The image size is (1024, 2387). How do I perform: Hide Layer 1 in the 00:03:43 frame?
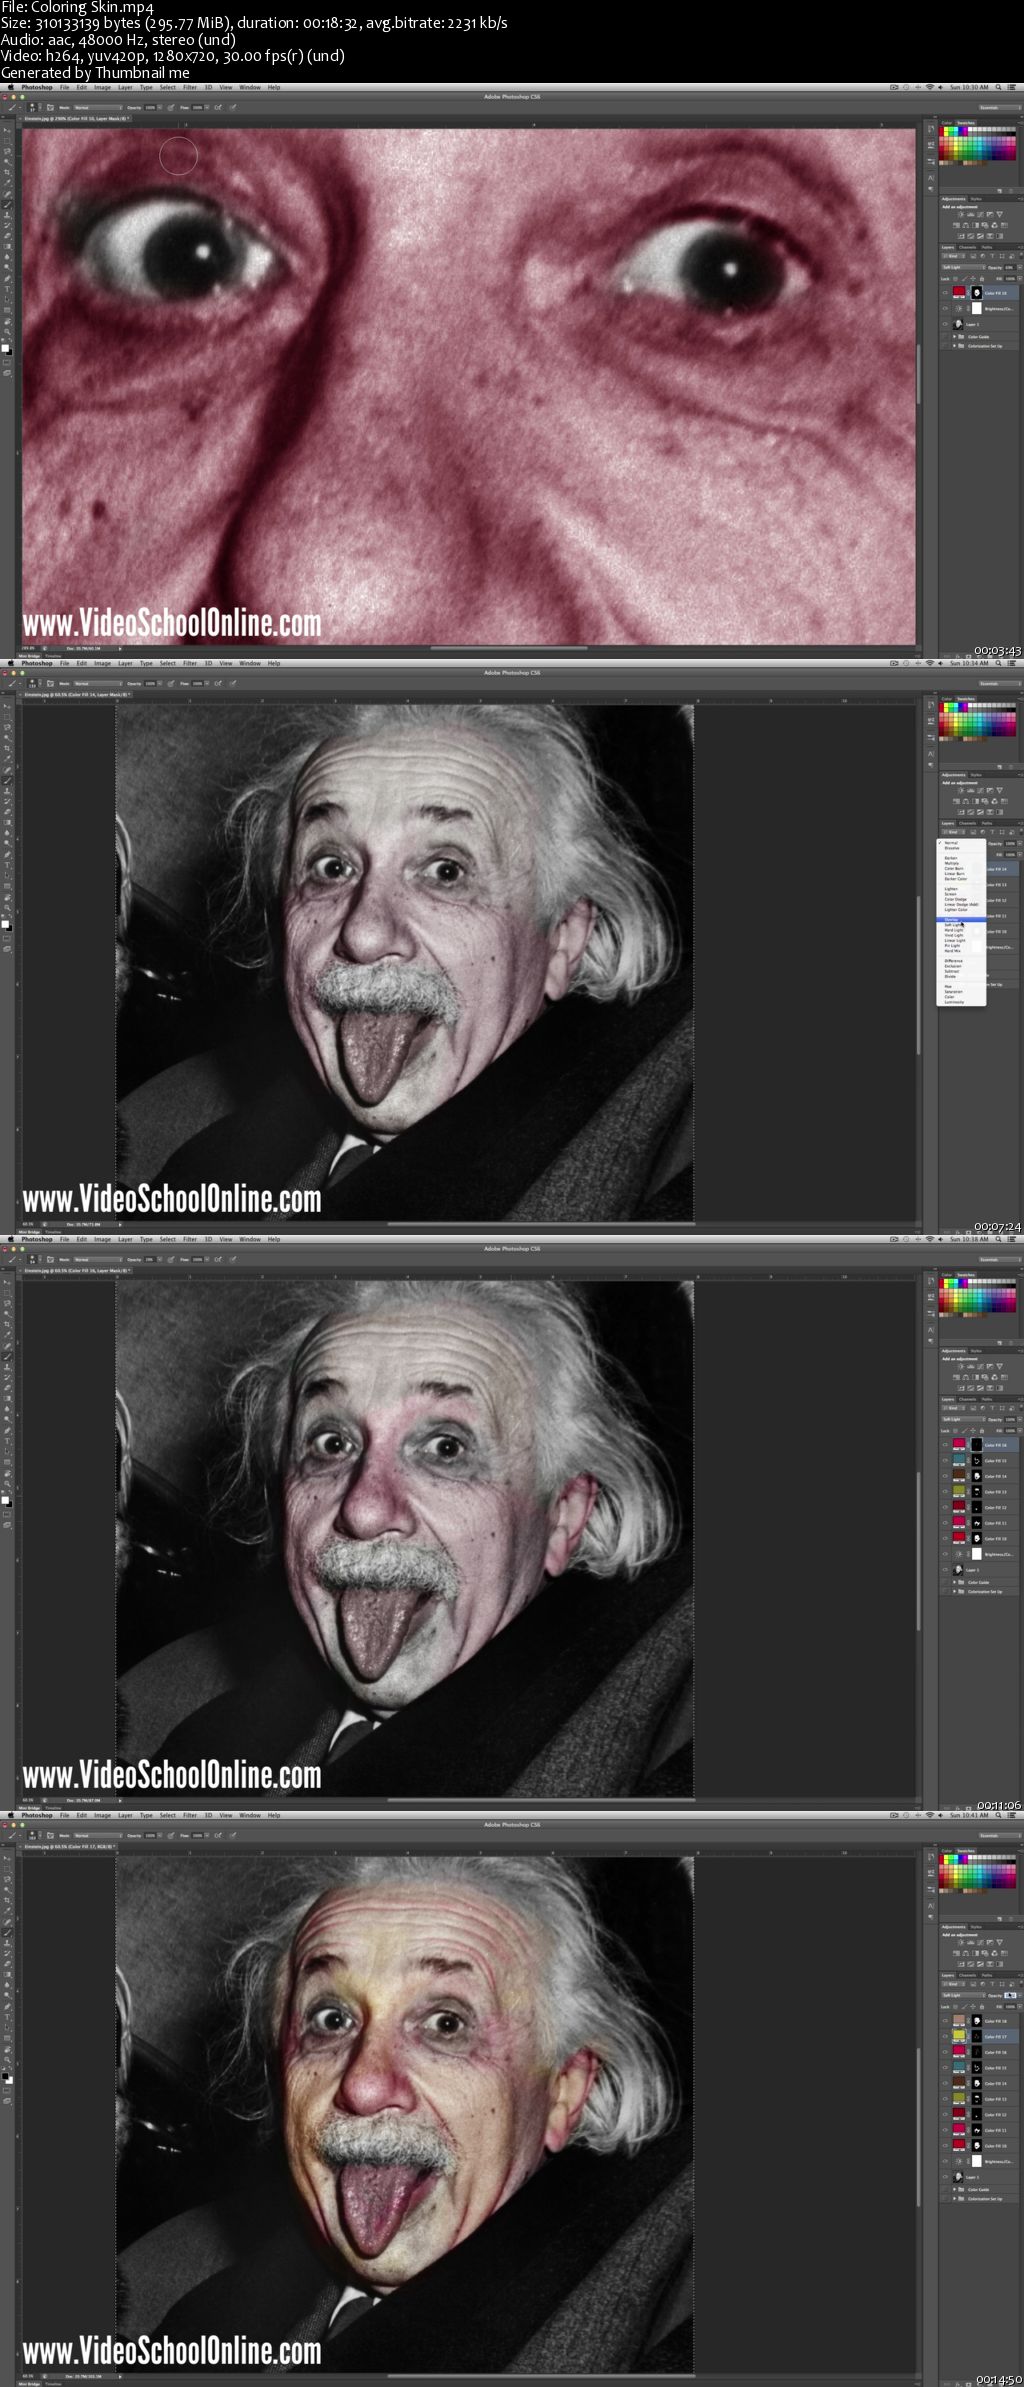(945, 324)
